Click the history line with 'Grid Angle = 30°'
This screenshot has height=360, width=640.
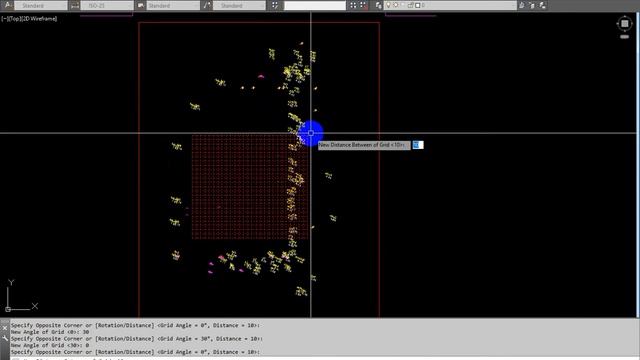137,338
